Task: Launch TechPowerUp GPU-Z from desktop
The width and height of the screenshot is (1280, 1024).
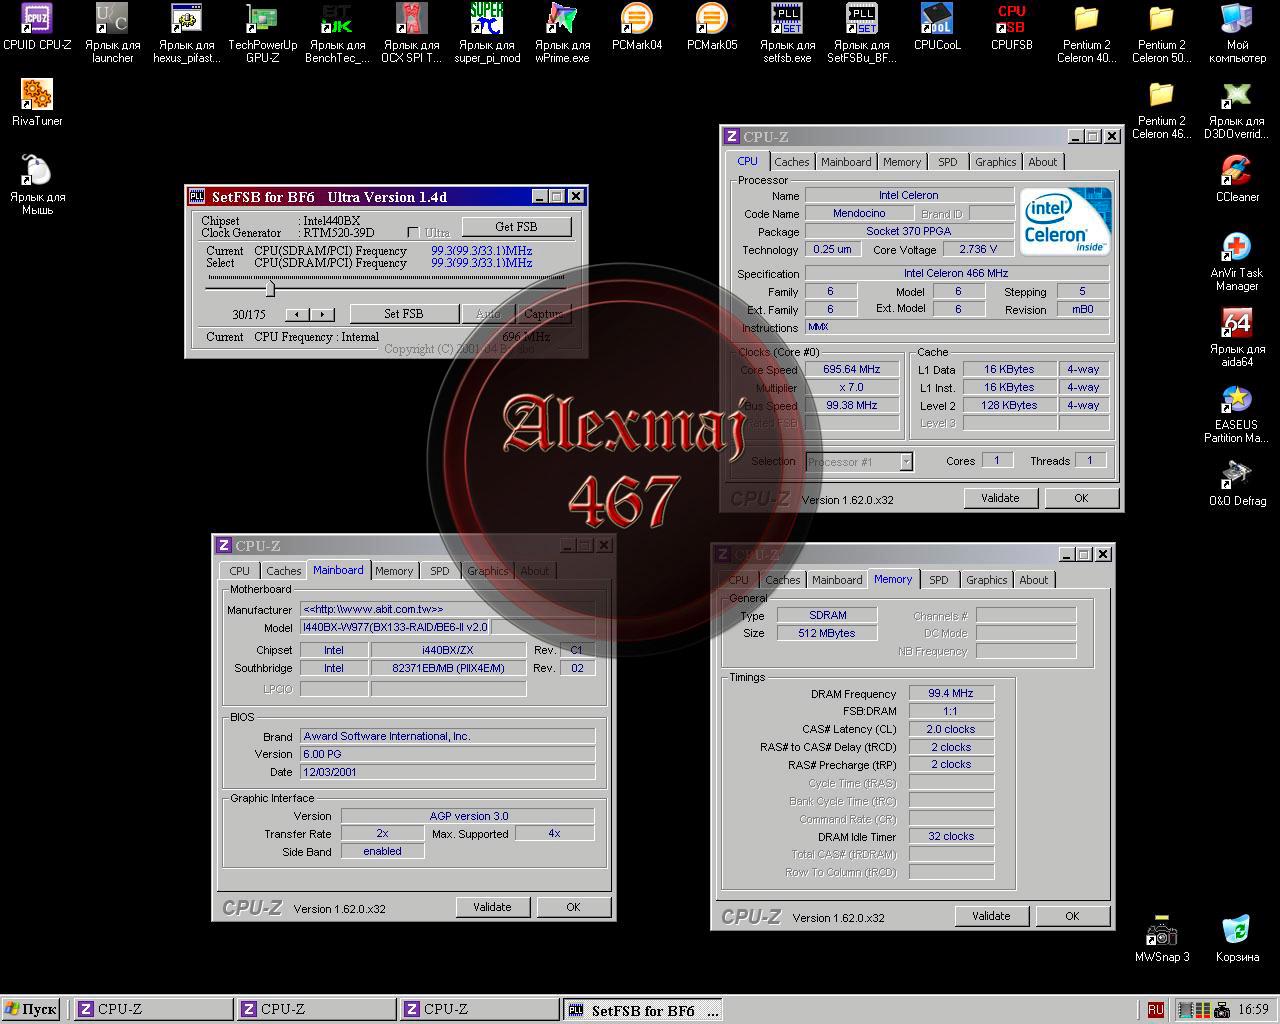Action: 262,18
